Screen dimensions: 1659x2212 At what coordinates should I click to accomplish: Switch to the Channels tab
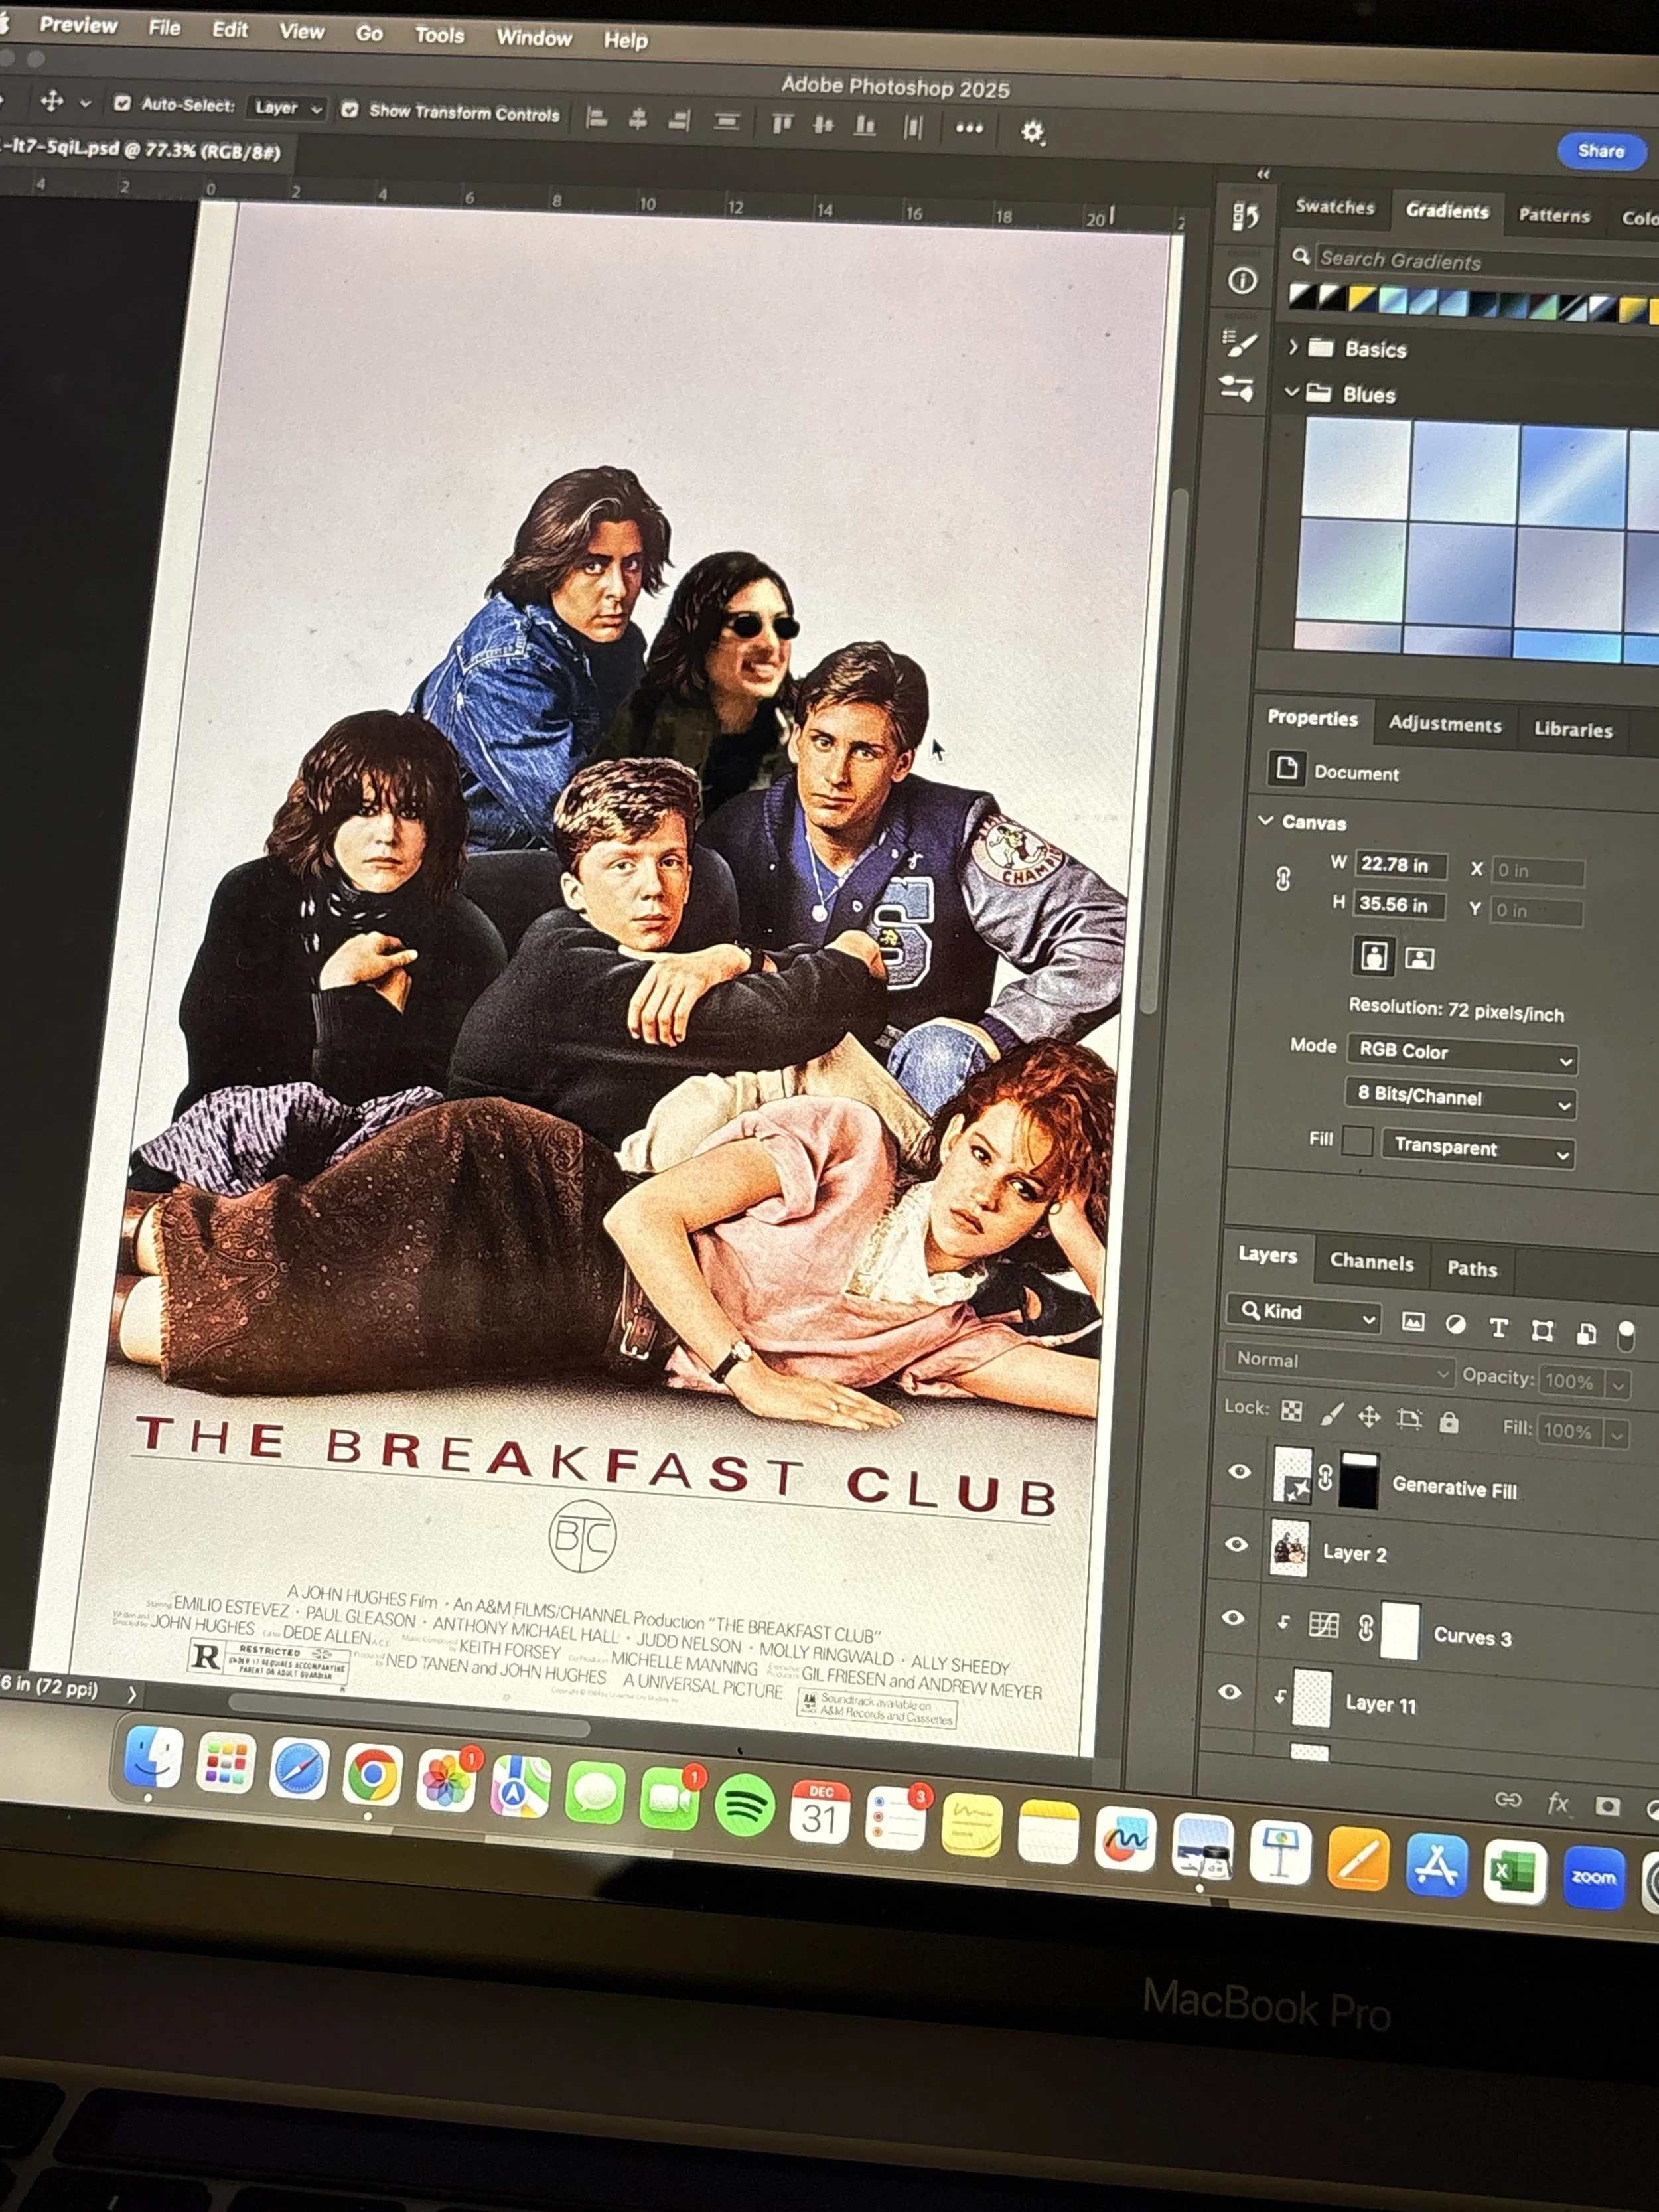(x=1371, y=1263)
